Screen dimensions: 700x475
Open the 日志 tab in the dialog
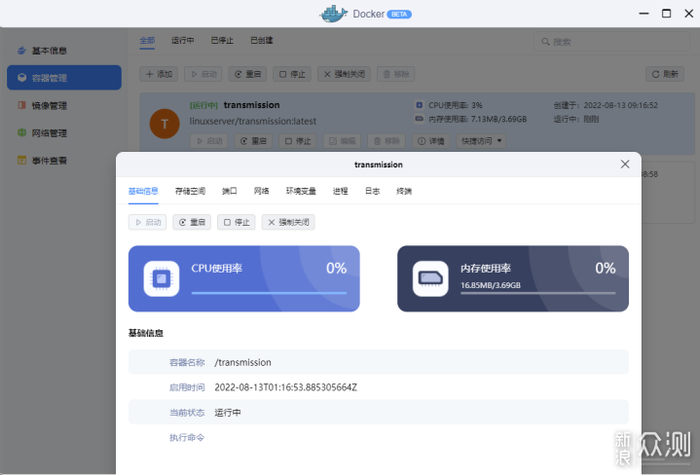(372, 192)
